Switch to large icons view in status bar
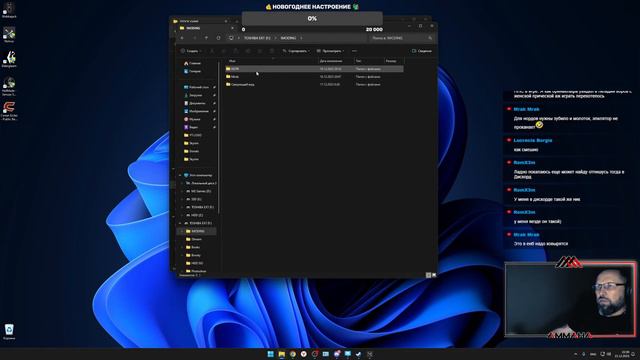 point(434,275)
